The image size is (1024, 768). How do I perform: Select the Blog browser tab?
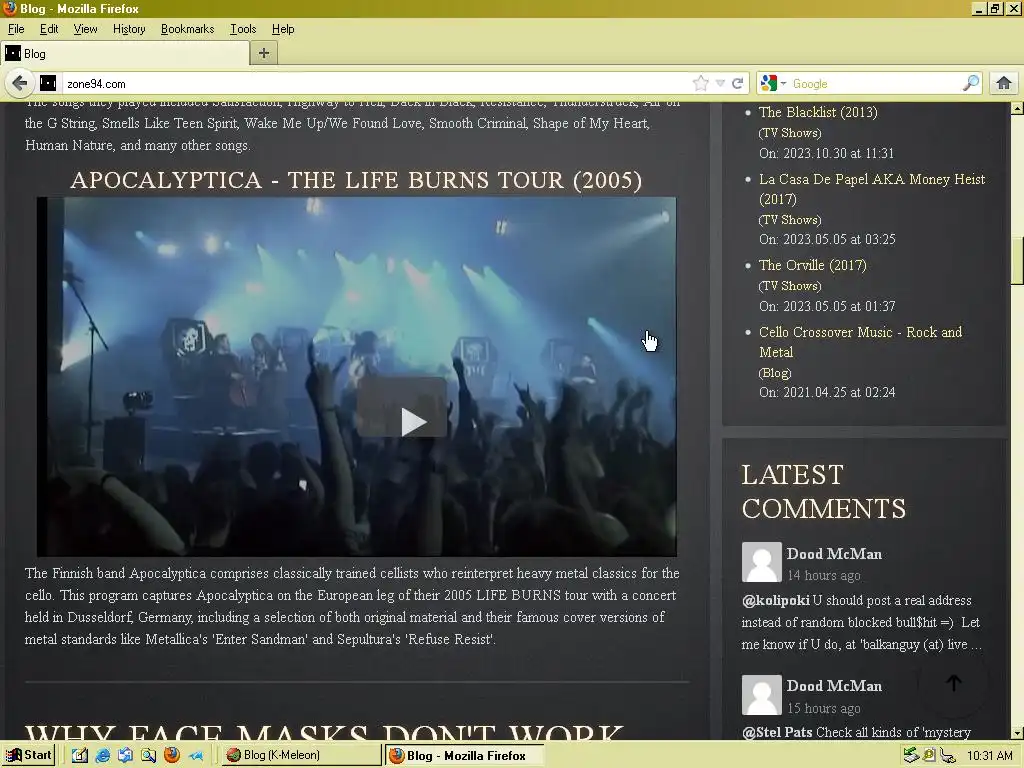coord(125,54)
